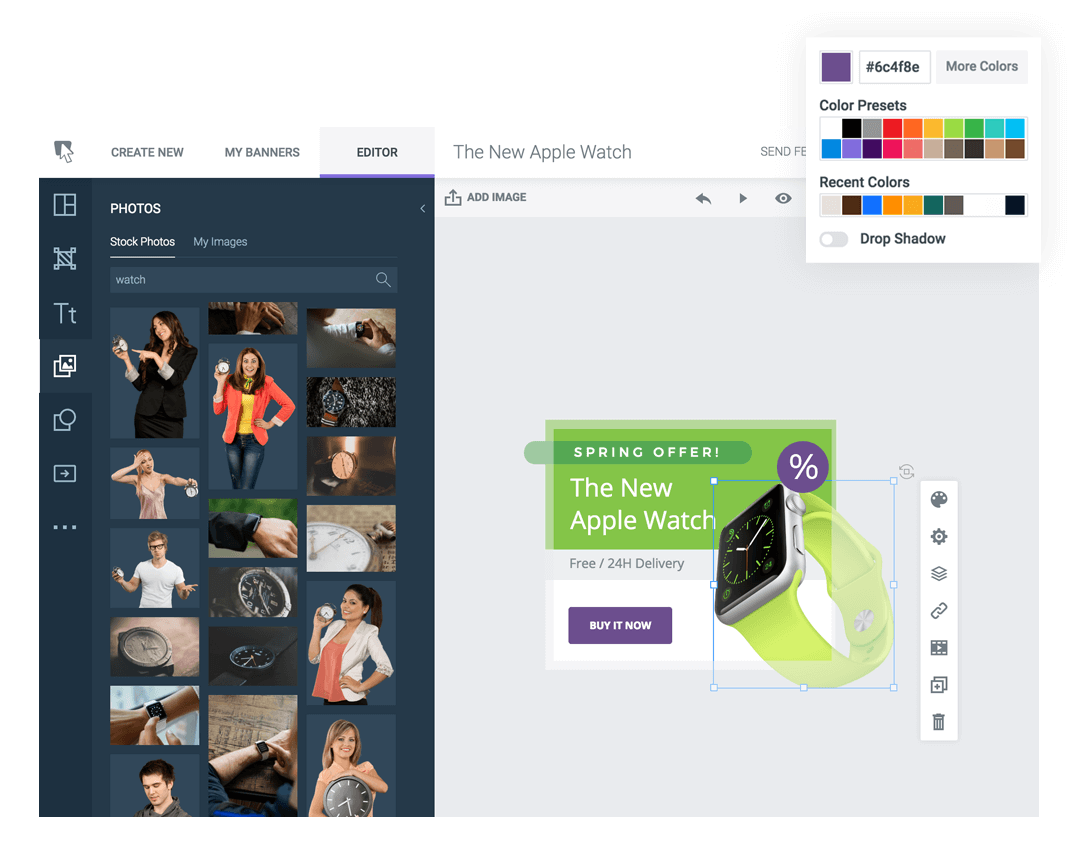Open the My Banners tab
Image resolution: width=1080 pixels, height=866 pixels.
tap(262, 152)
